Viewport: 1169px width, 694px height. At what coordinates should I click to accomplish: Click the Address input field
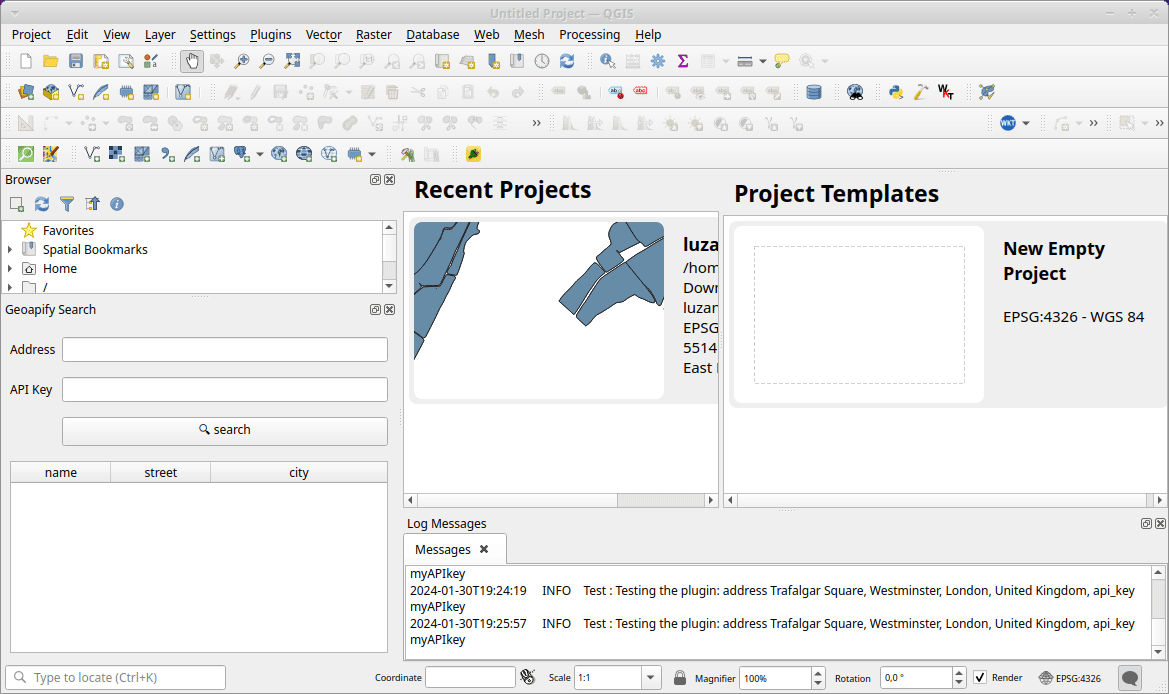224,350
